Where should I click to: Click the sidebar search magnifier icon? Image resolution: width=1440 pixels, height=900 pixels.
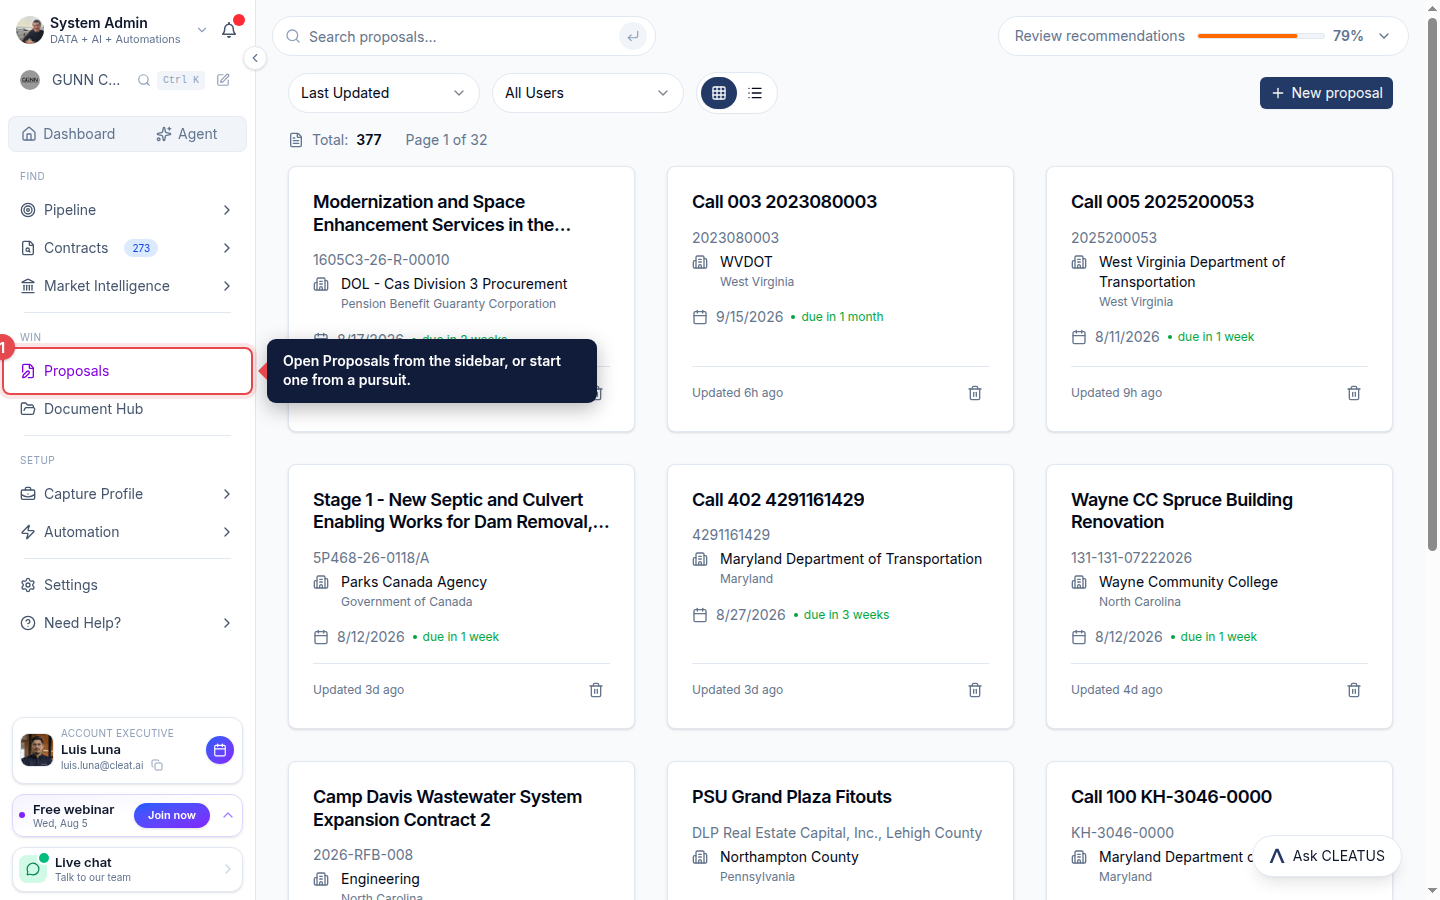coord(144,80)
